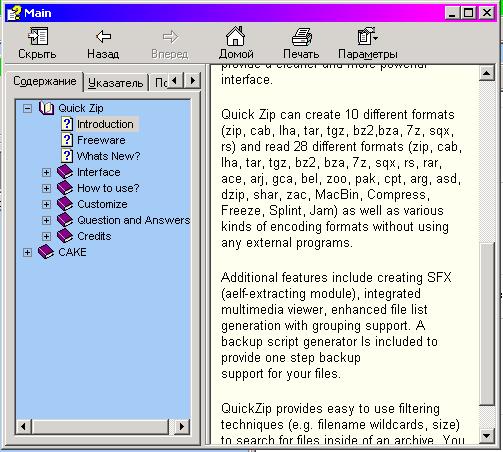This screenshot has width=503, height=452.
Task: Open the Freeware topic
Action: pos(101,140)
